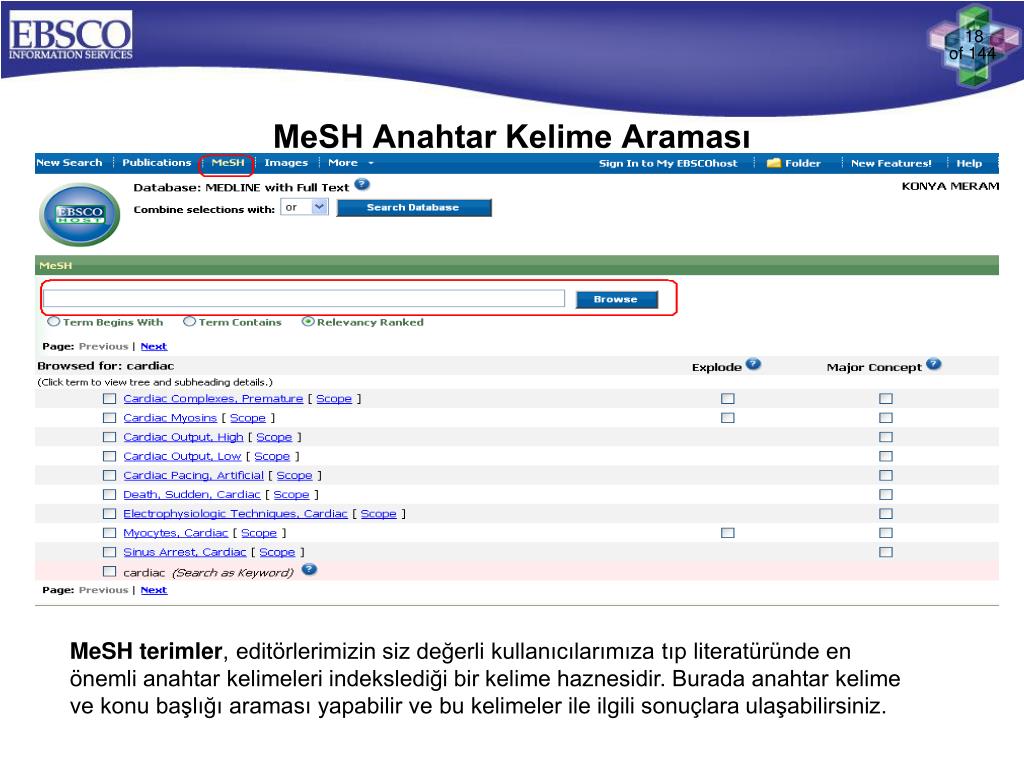Open the Cardiac Output, High term link
This screenshot has height=768, width=1024.
(183, 437)
